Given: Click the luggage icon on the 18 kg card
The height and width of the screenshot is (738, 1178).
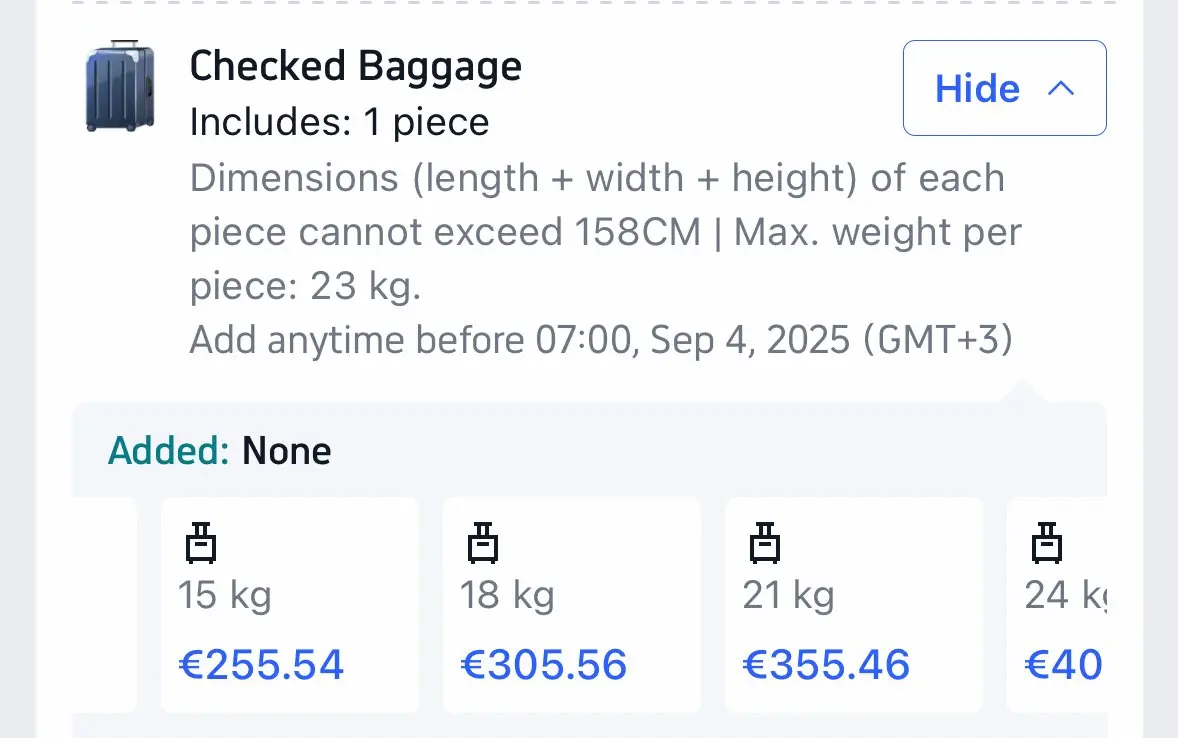Looking at the screenshot, I should click(x=483, y=543).
